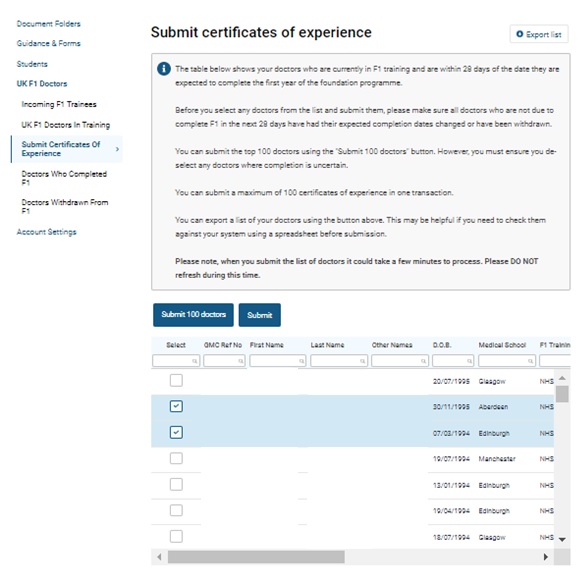Image resolution: width=588 pixels, height=585 pixels.
Task: Click the Manchester medical school cell
Action: [497, 459]
